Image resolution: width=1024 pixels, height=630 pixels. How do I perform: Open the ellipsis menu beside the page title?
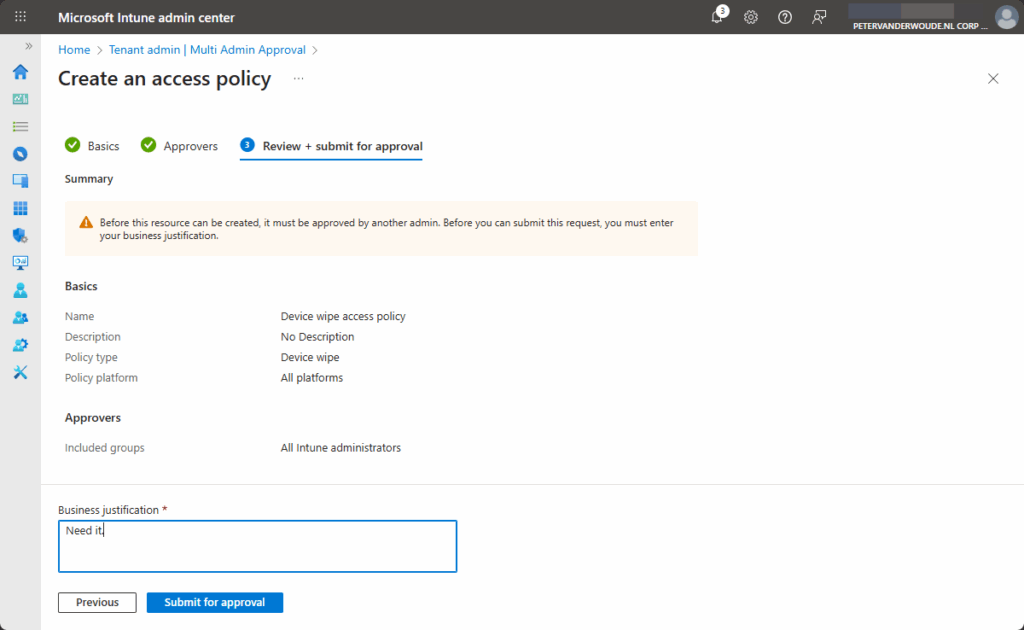coord(298,78)
